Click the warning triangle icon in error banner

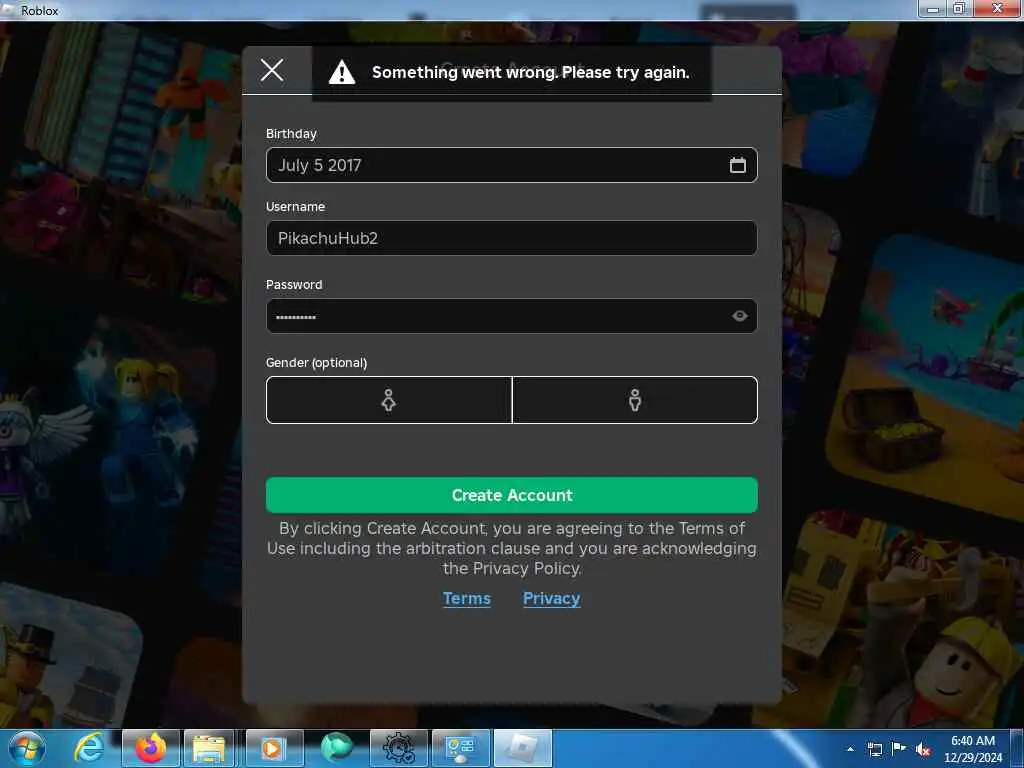342,72
